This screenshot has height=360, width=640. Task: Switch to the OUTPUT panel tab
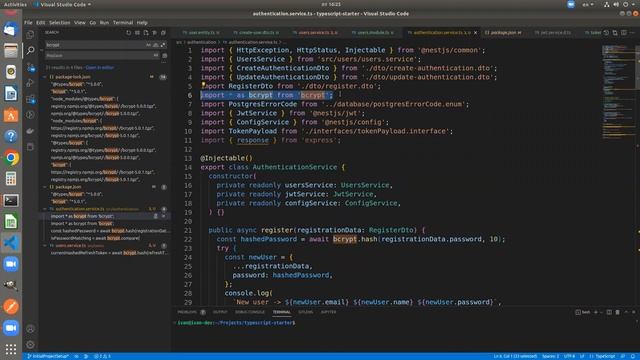[220, 312]
